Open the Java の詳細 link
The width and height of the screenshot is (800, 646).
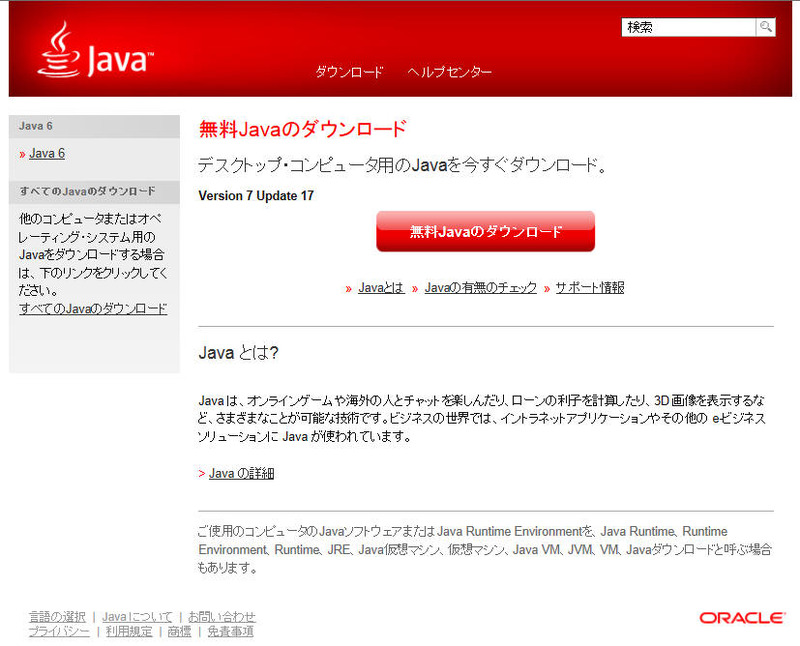coord(241,473)
